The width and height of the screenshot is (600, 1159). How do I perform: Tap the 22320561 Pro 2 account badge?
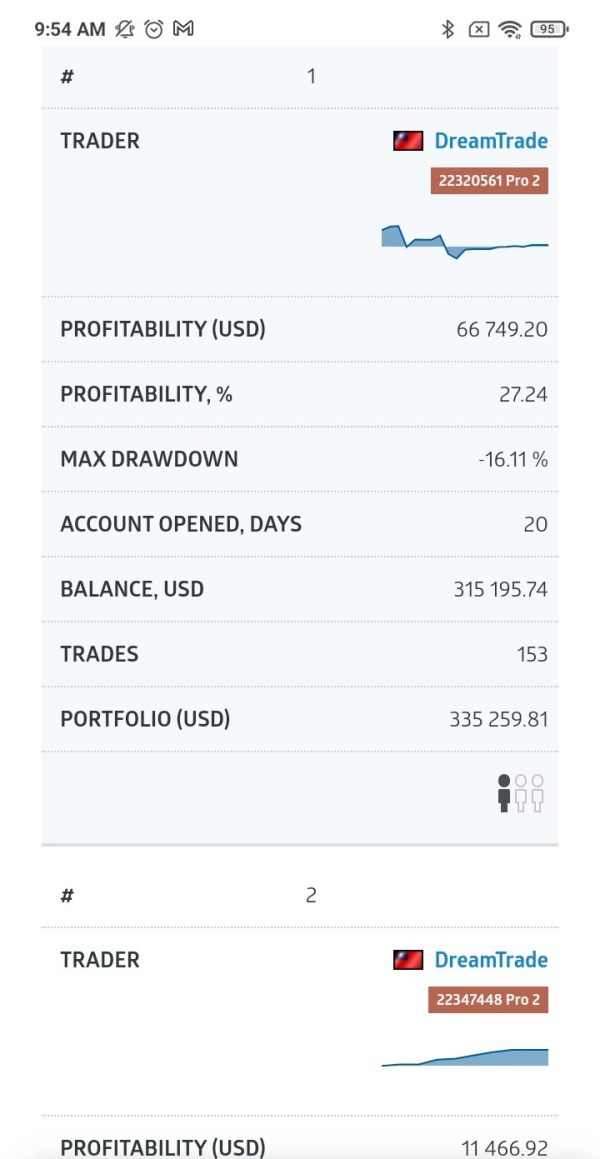[490, 181]
